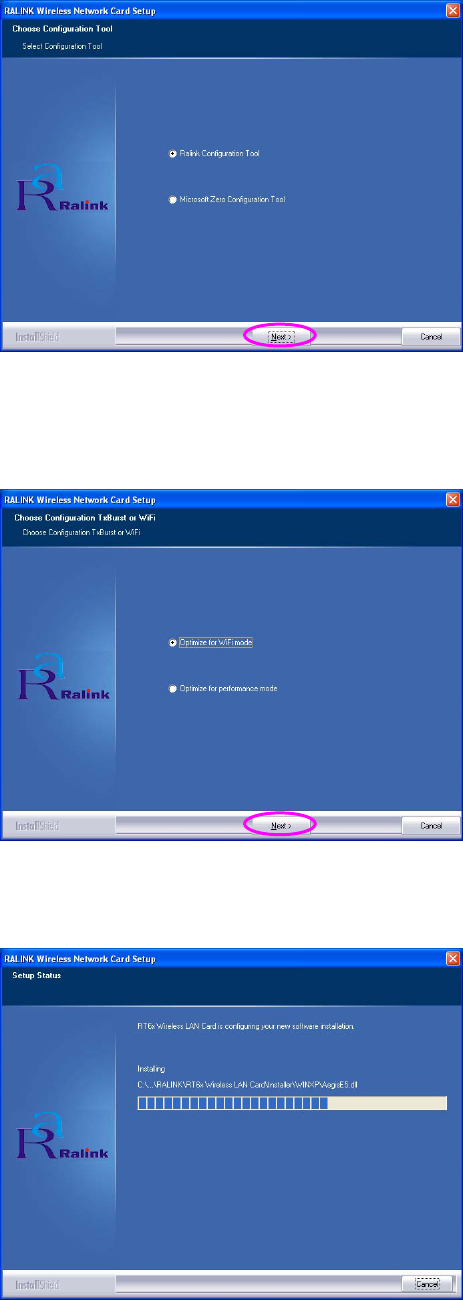
Task: Click InstallShield label in Select Configuration Tool dialog
Action: (36, 338)
